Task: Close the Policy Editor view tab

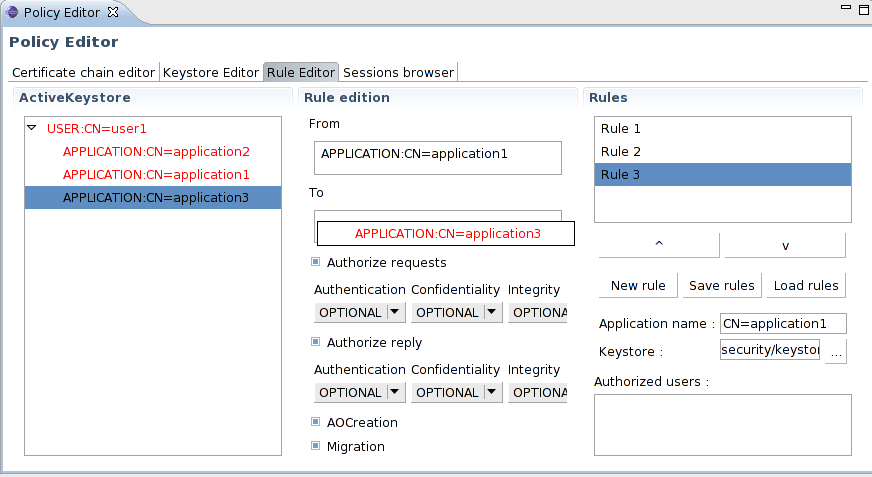Action: pos(112,12)
